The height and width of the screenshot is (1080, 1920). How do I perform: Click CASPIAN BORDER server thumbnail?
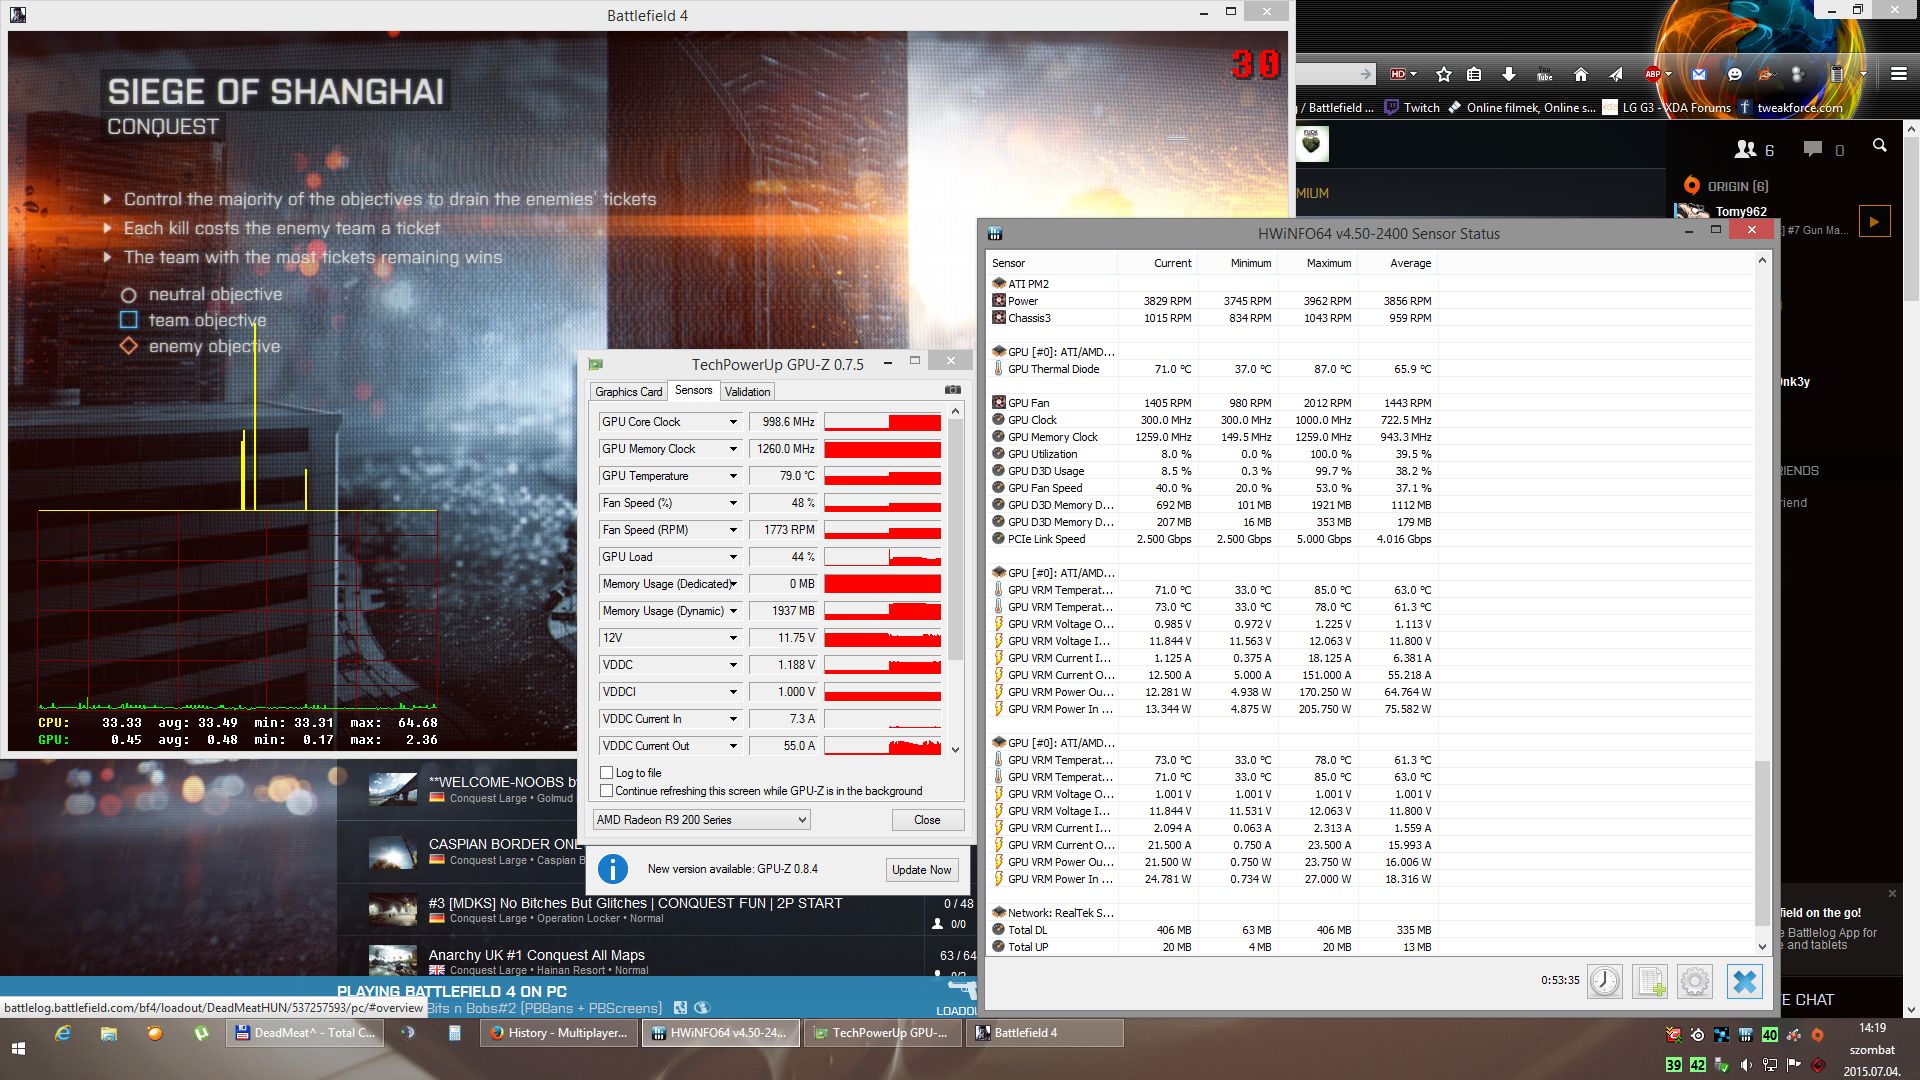(392, 851)
